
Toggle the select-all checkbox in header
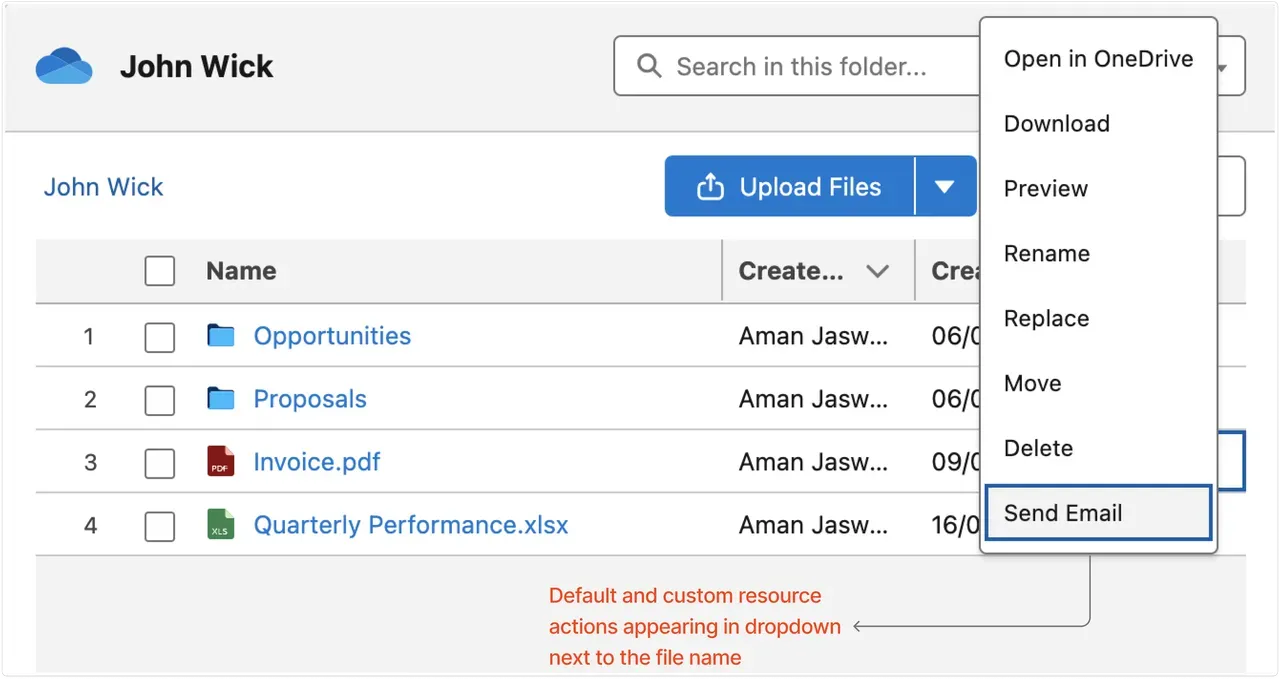click(x=160, y=271)
